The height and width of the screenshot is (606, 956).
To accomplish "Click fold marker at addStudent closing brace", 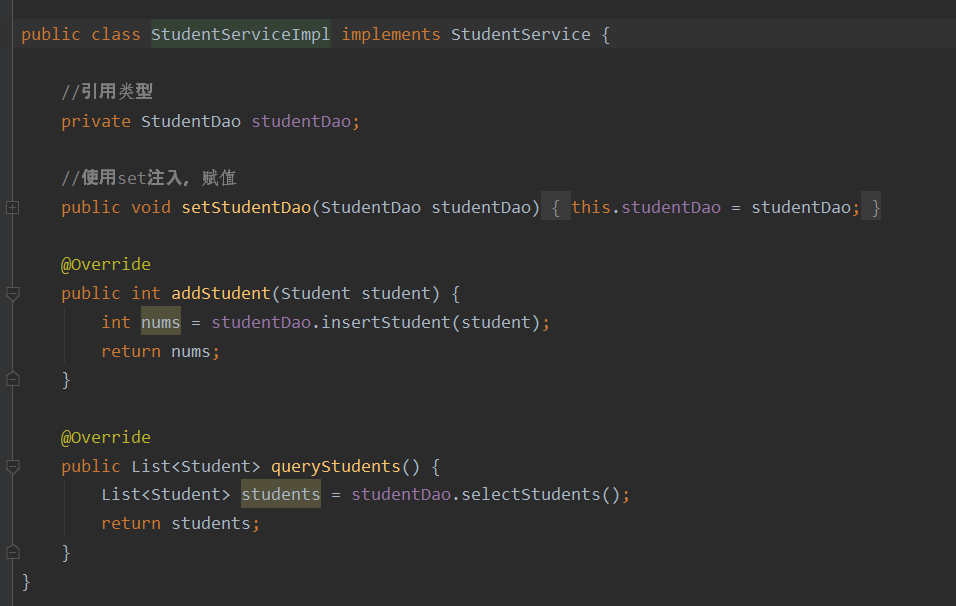I will [12, 379].
